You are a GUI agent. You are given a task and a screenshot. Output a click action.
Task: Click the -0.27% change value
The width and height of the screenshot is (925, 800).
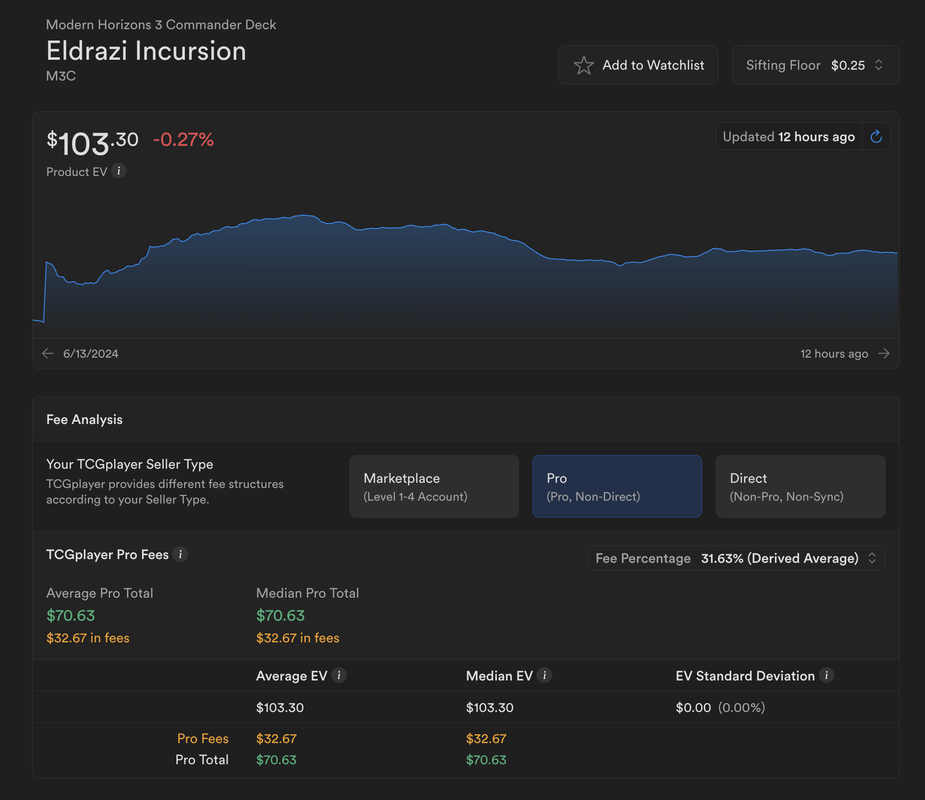point(183,140)
